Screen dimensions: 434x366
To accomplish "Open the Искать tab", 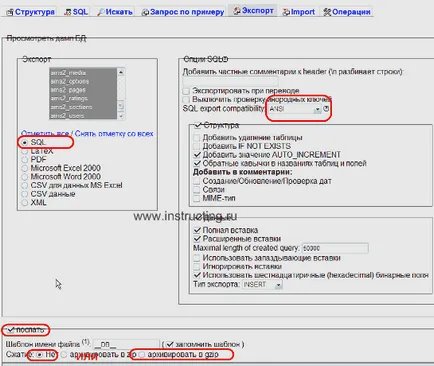I will 115,12.
